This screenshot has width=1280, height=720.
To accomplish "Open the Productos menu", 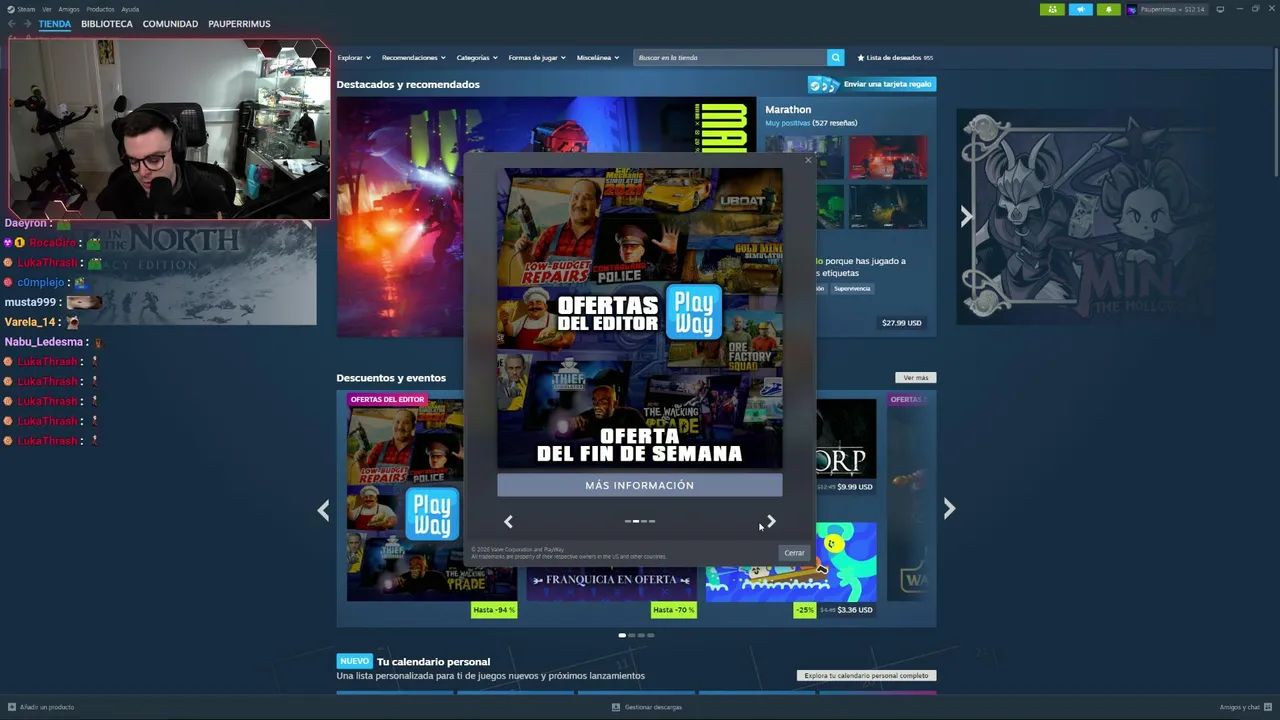I will 100,9.
